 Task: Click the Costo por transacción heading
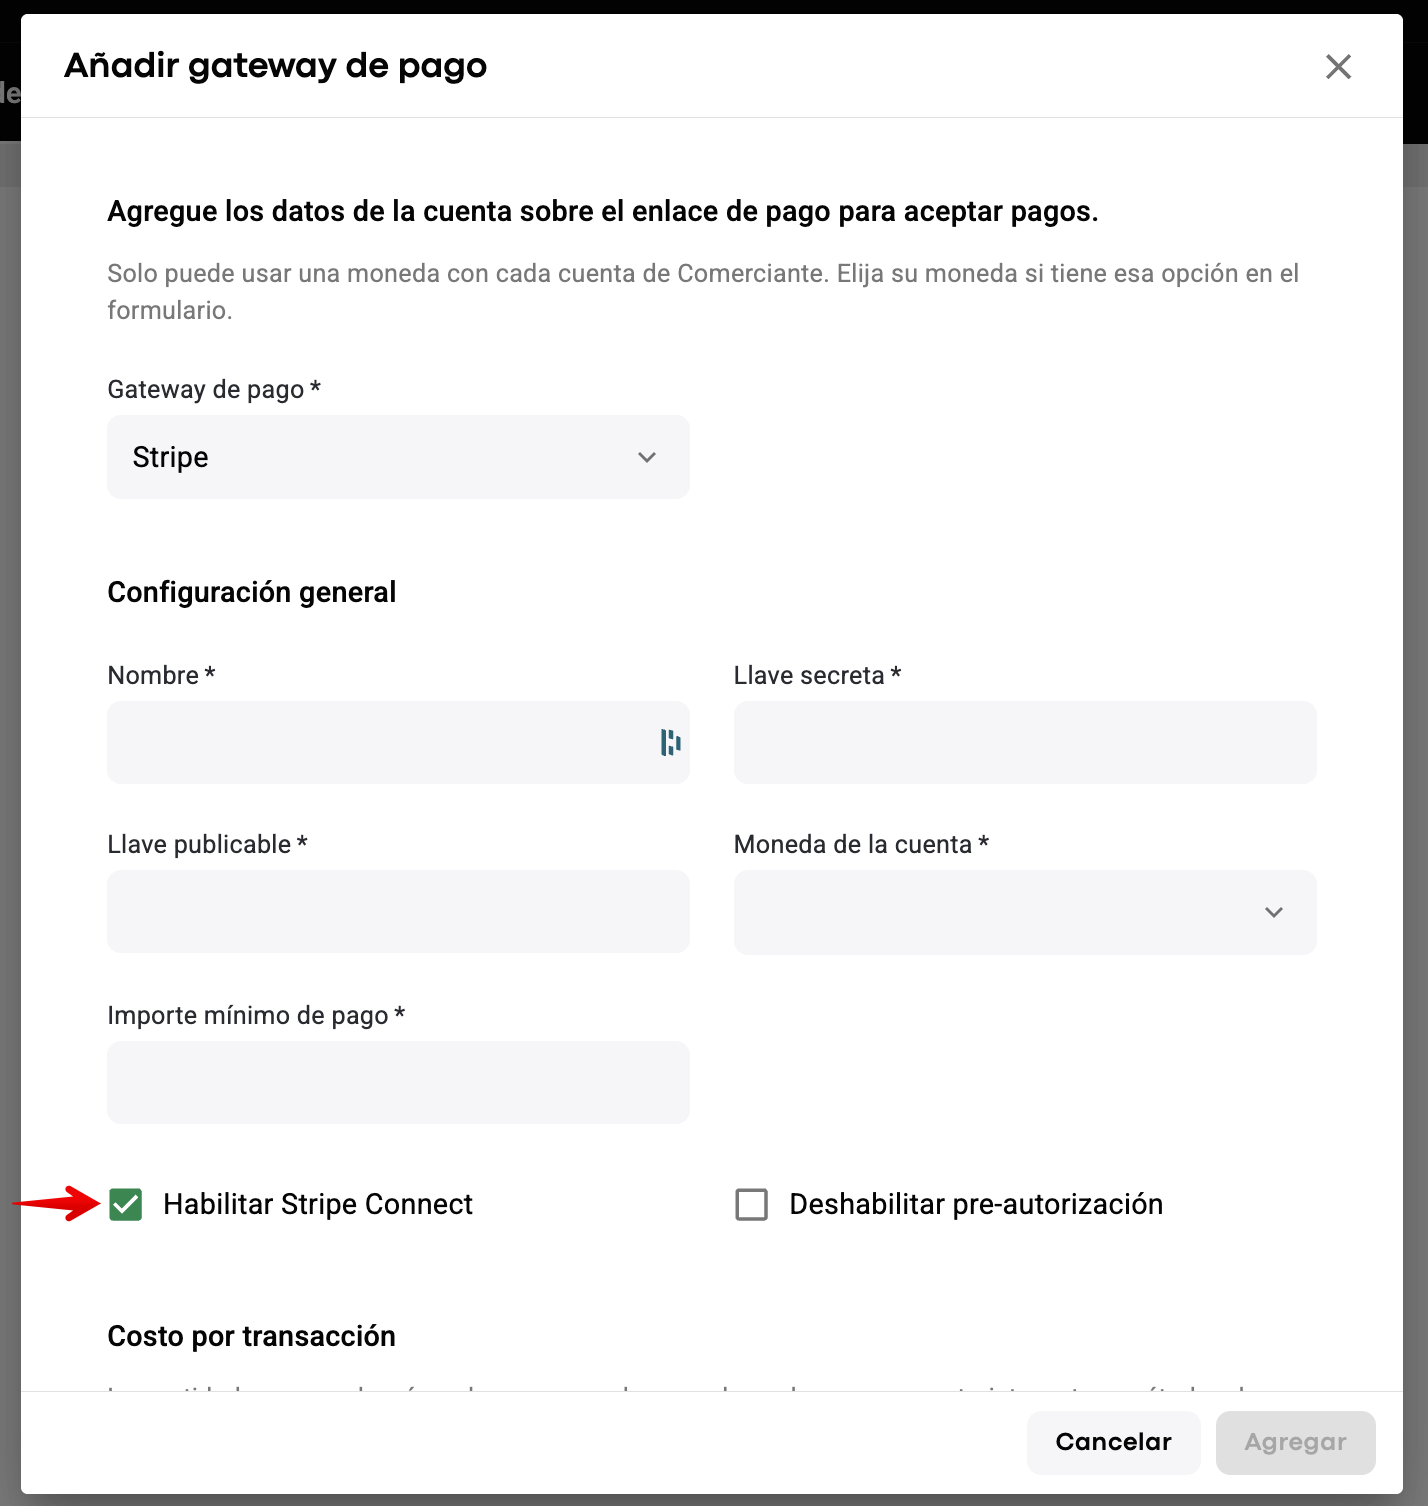click(252, 1336)
